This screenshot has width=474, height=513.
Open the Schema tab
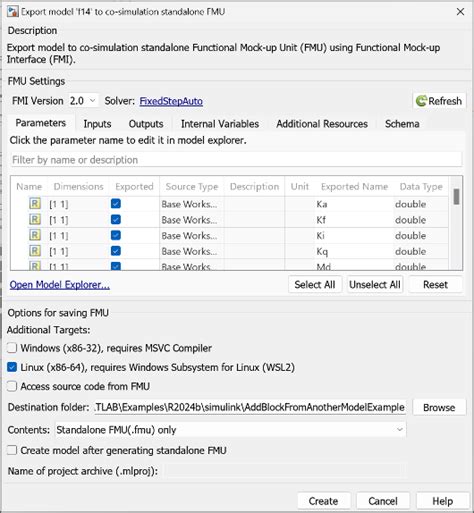402,124
